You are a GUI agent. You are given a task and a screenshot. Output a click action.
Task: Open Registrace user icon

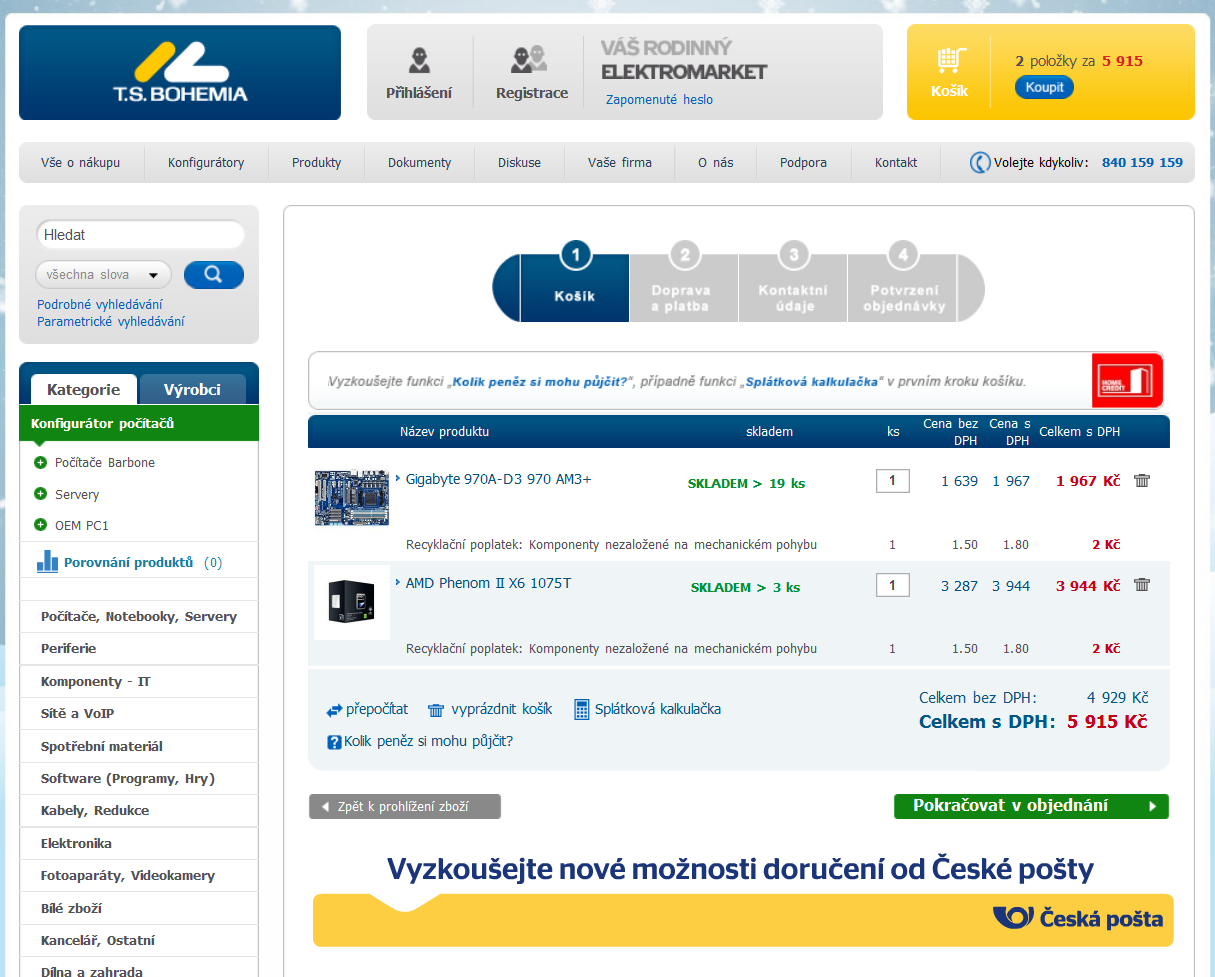tap(529, 60)
